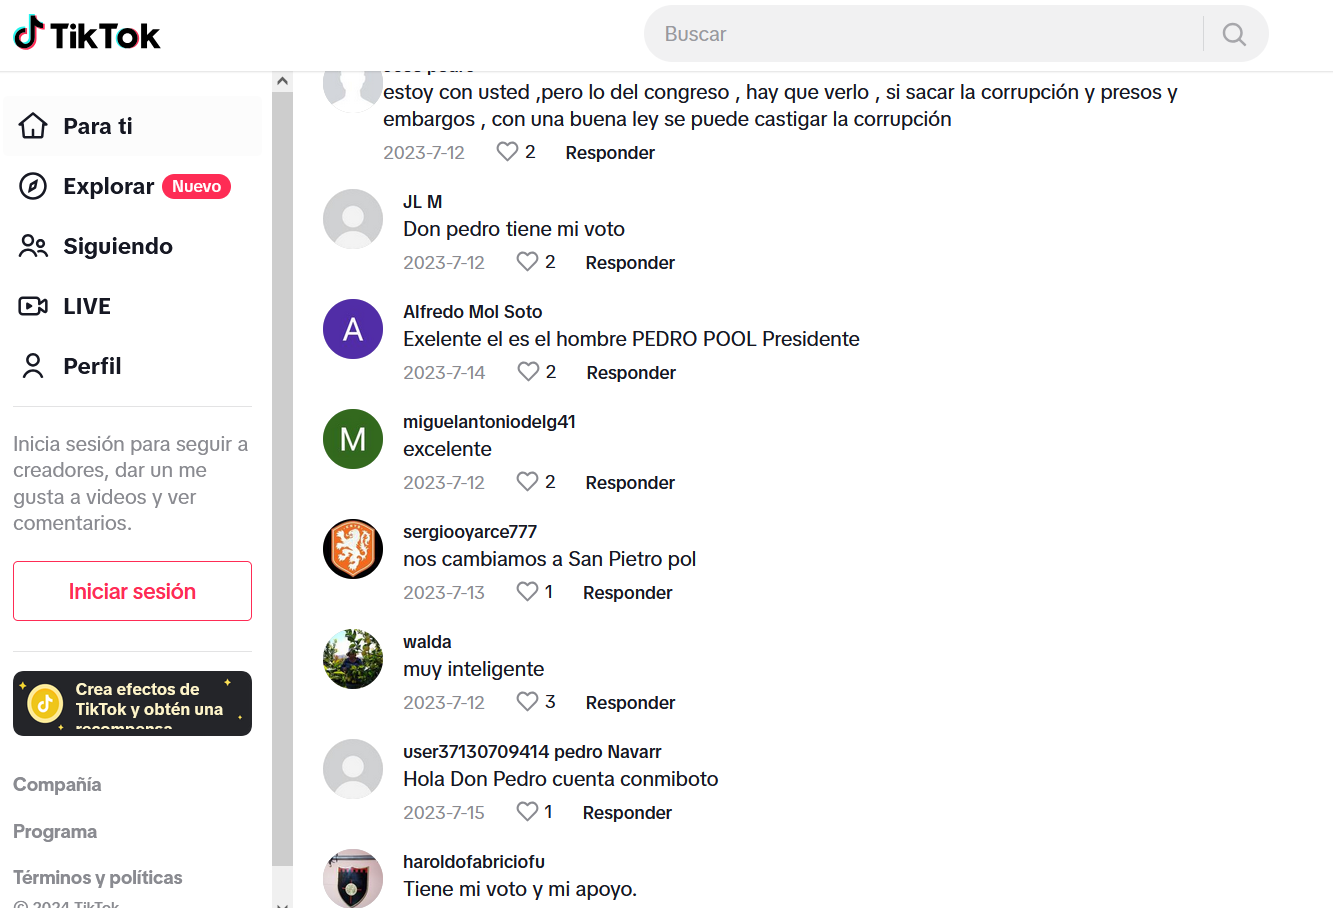Click the TikTok logo
The height and width of the screenshot is (908, 1333).
(x=86, y=35)
